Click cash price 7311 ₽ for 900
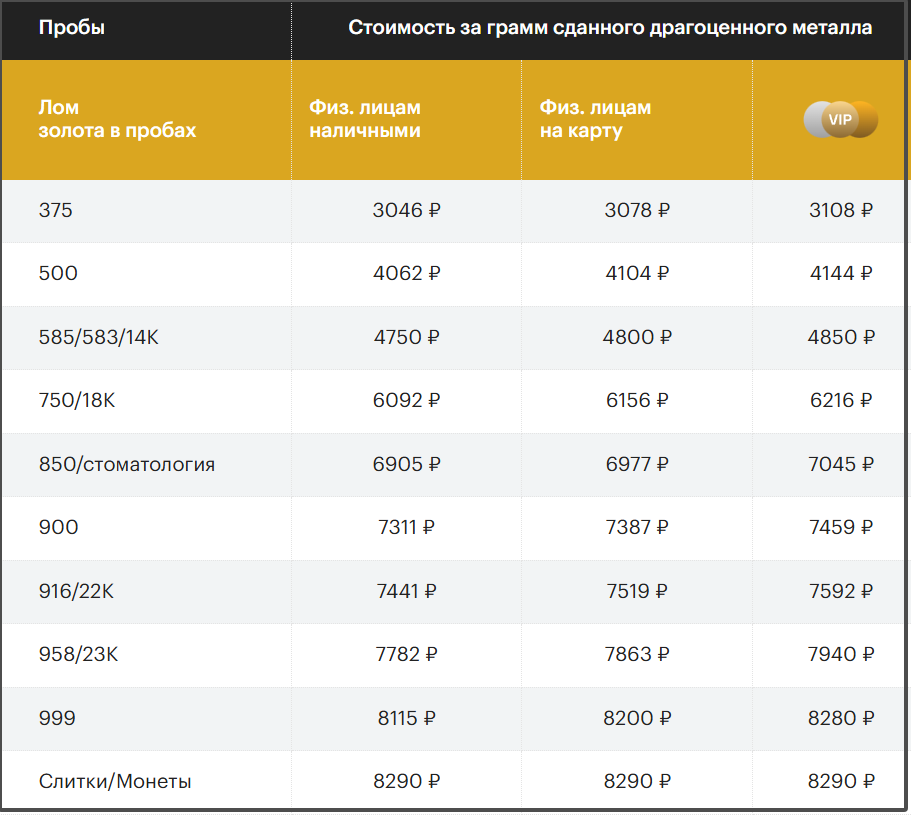This screenshot has width=911, height=819. point(406,528)
